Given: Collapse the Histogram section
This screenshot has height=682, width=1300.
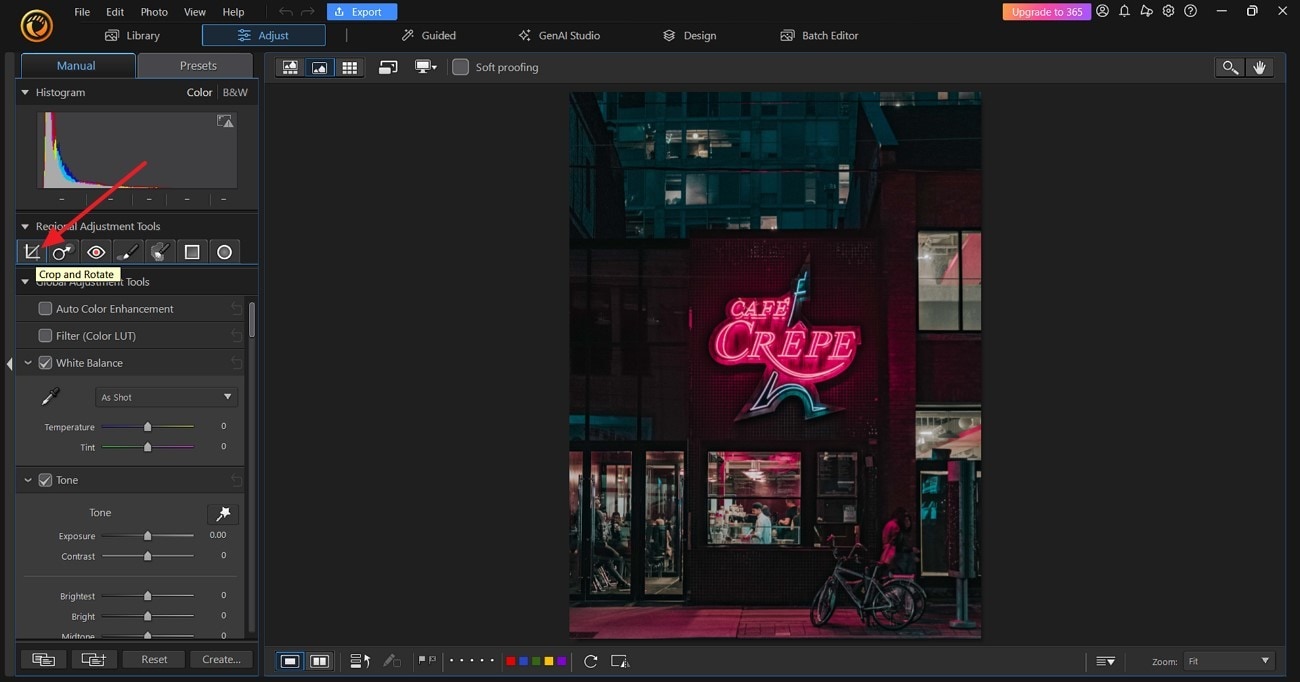Looking at the screenshot, I should 25,92.
